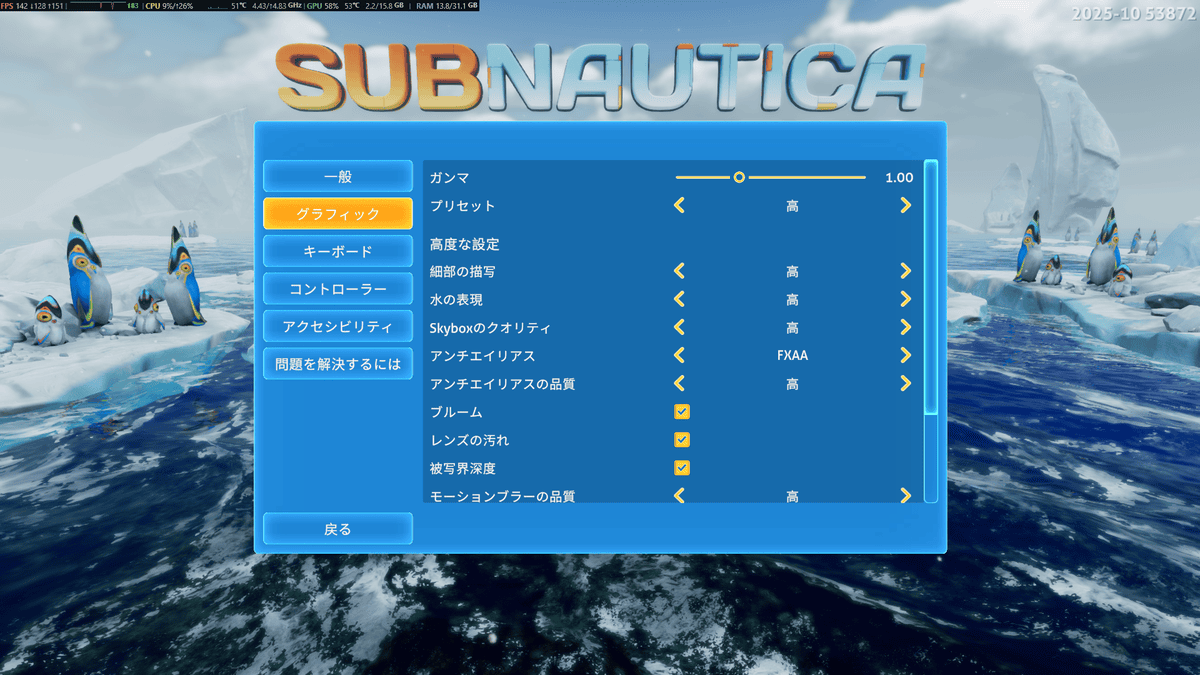Click previous arrow for プリセット
This screenshot has width=1200, height=675.
point(679,205)
